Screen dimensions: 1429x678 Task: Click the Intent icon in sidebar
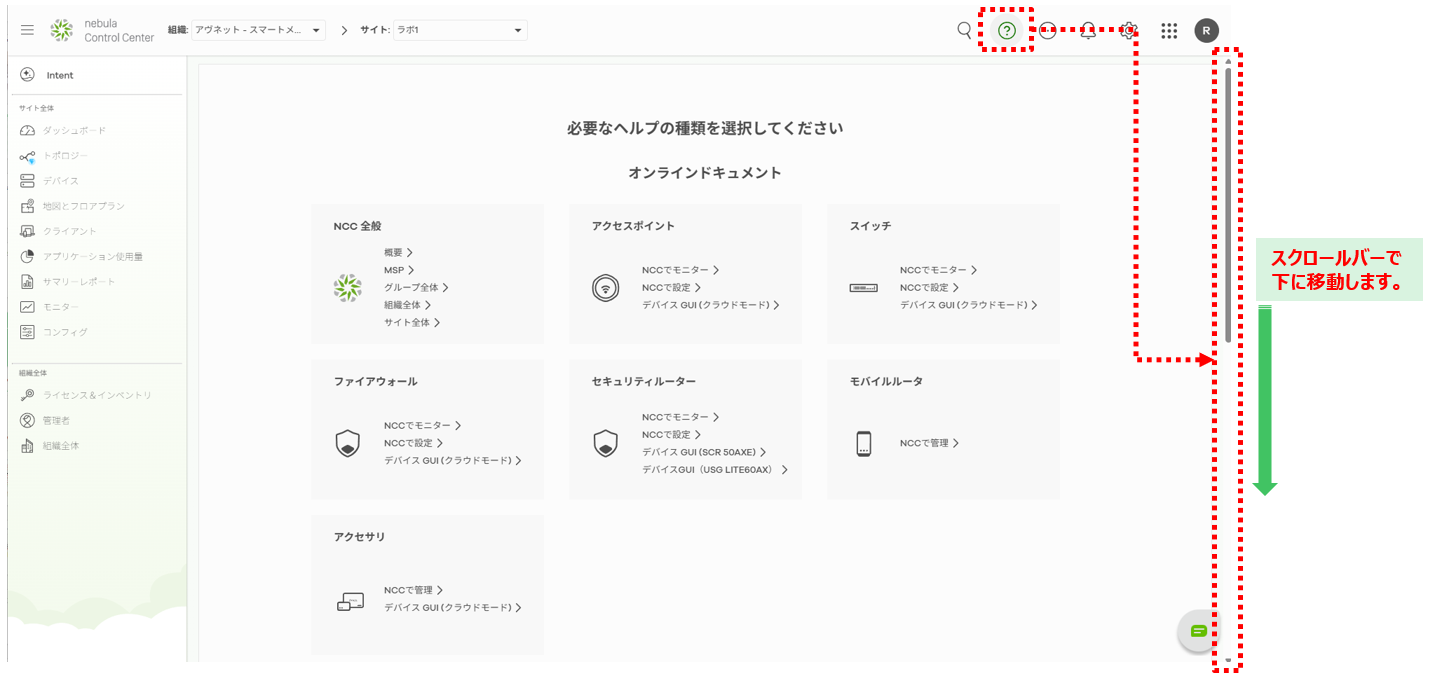(x=27, y=75)
